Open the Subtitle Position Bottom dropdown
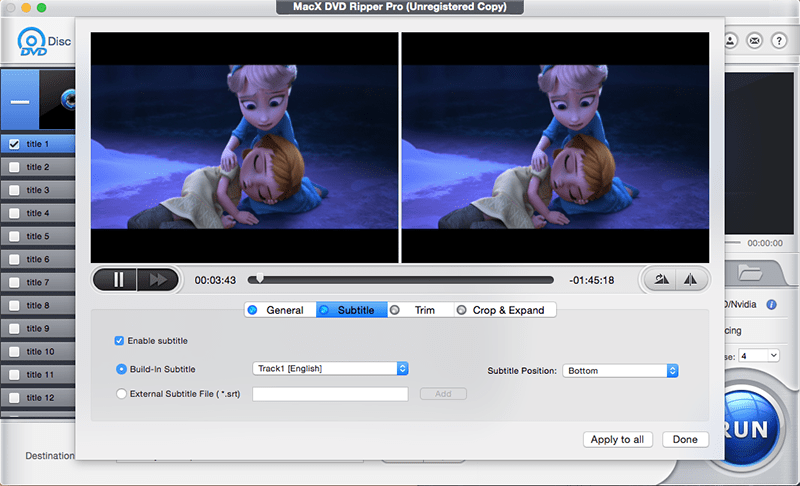 (620, 371)
